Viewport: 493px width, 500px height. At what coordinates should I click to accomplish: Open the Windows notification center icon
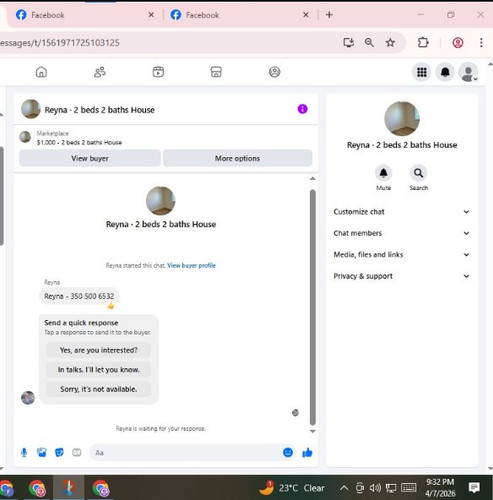[x=474, y=488]
